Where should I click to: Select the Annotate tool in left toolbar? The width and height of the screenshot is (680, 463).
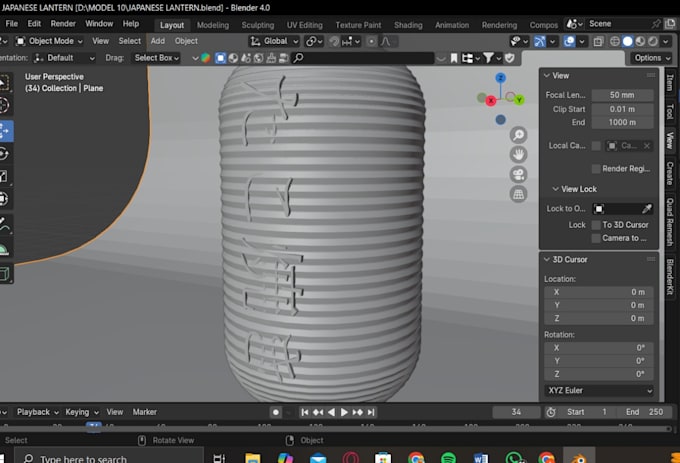point(4,225)
